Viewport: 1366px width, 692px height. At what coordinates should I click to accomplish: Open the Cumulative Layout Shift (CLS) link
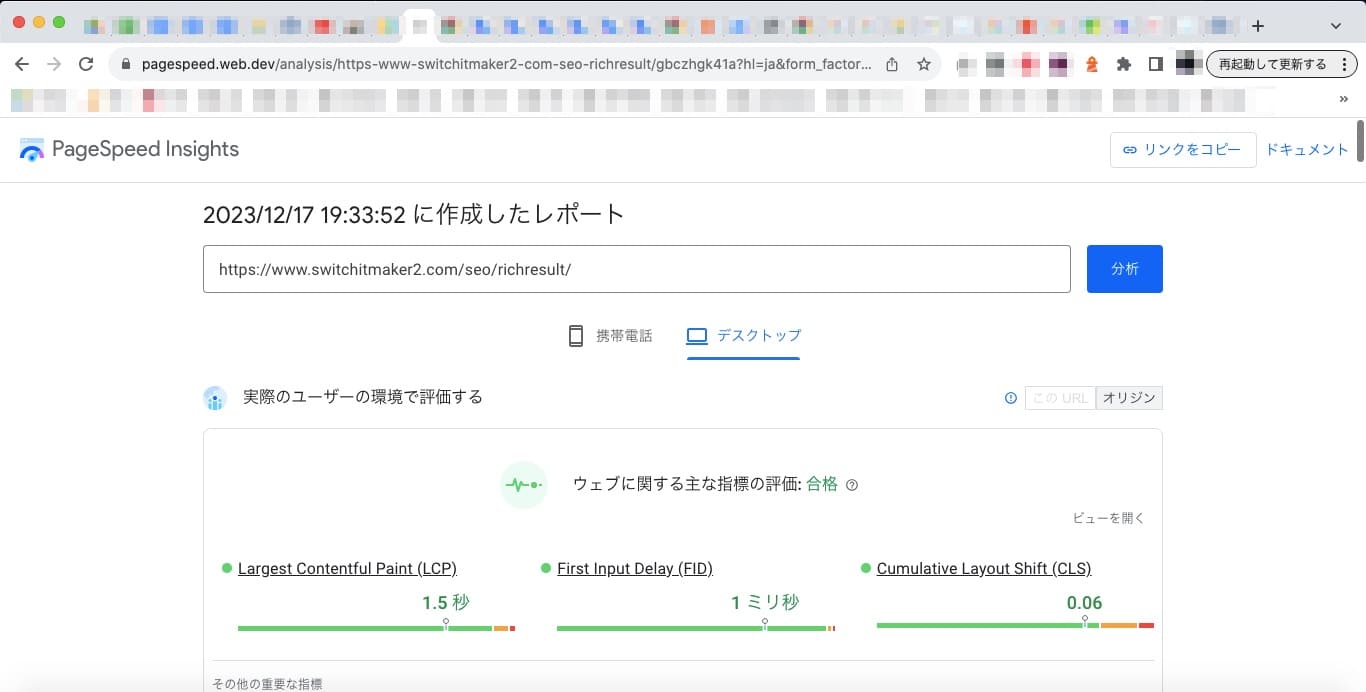pos(984,568)
